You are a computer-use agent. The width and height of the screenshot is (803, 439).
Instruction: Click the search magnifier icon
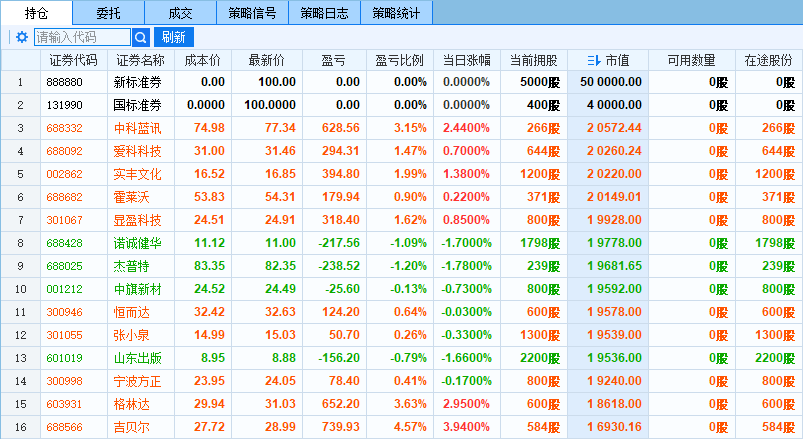tap(141, 37)
